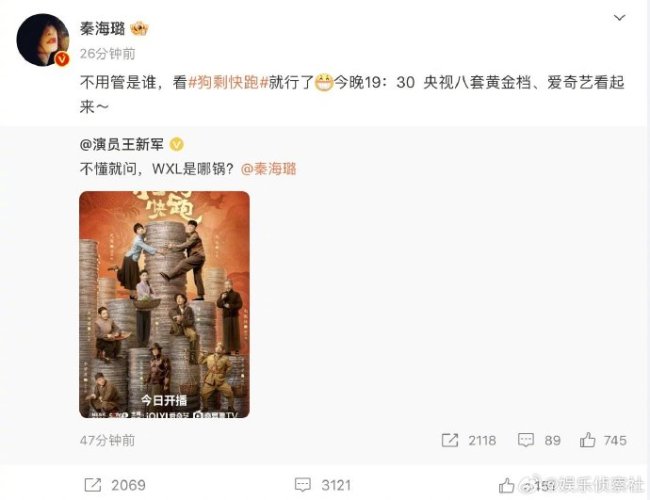This screenshot has height=500, width=650.
Task: Open 秦海璐 username link
Action: click(102, 29)
